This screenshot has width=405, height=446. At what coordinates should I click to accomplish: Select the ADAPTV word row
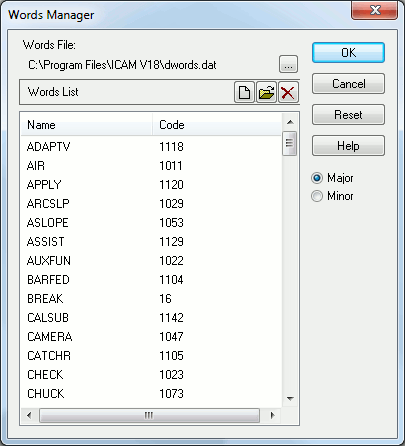tap(151, 147)
